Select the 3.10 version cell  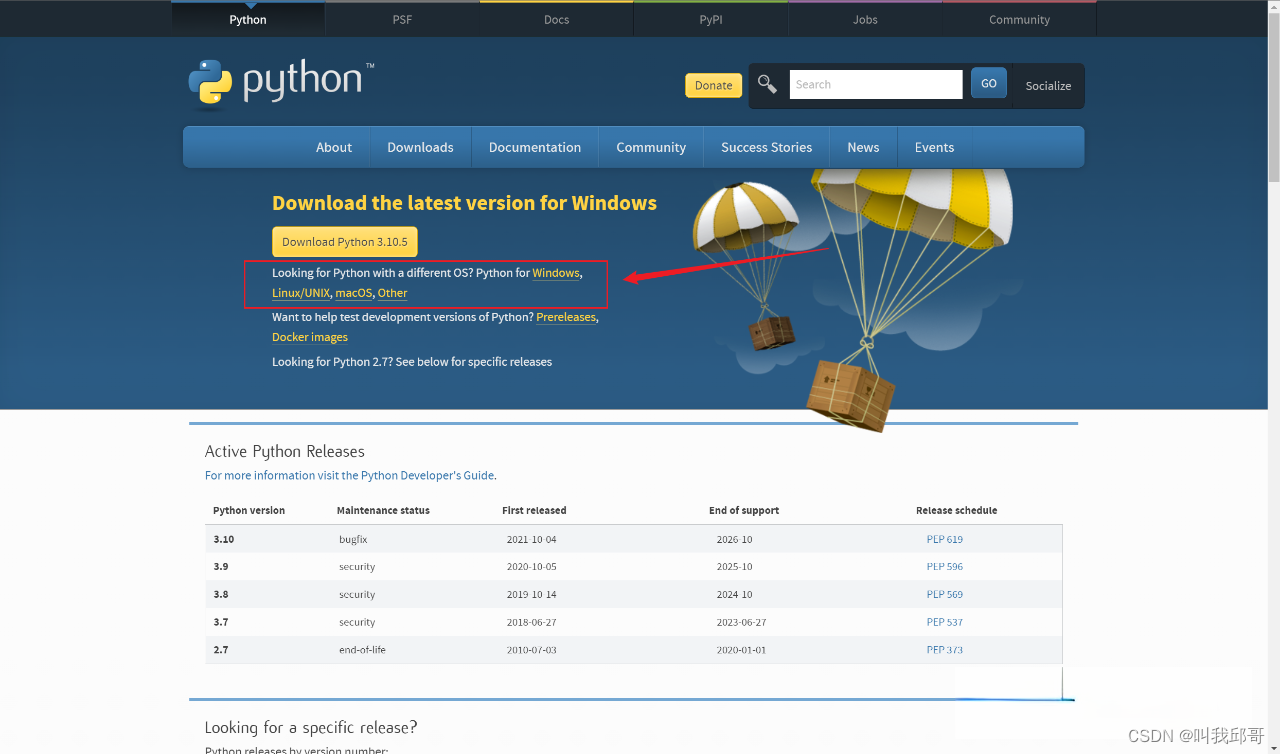click(x=223, y=539)
